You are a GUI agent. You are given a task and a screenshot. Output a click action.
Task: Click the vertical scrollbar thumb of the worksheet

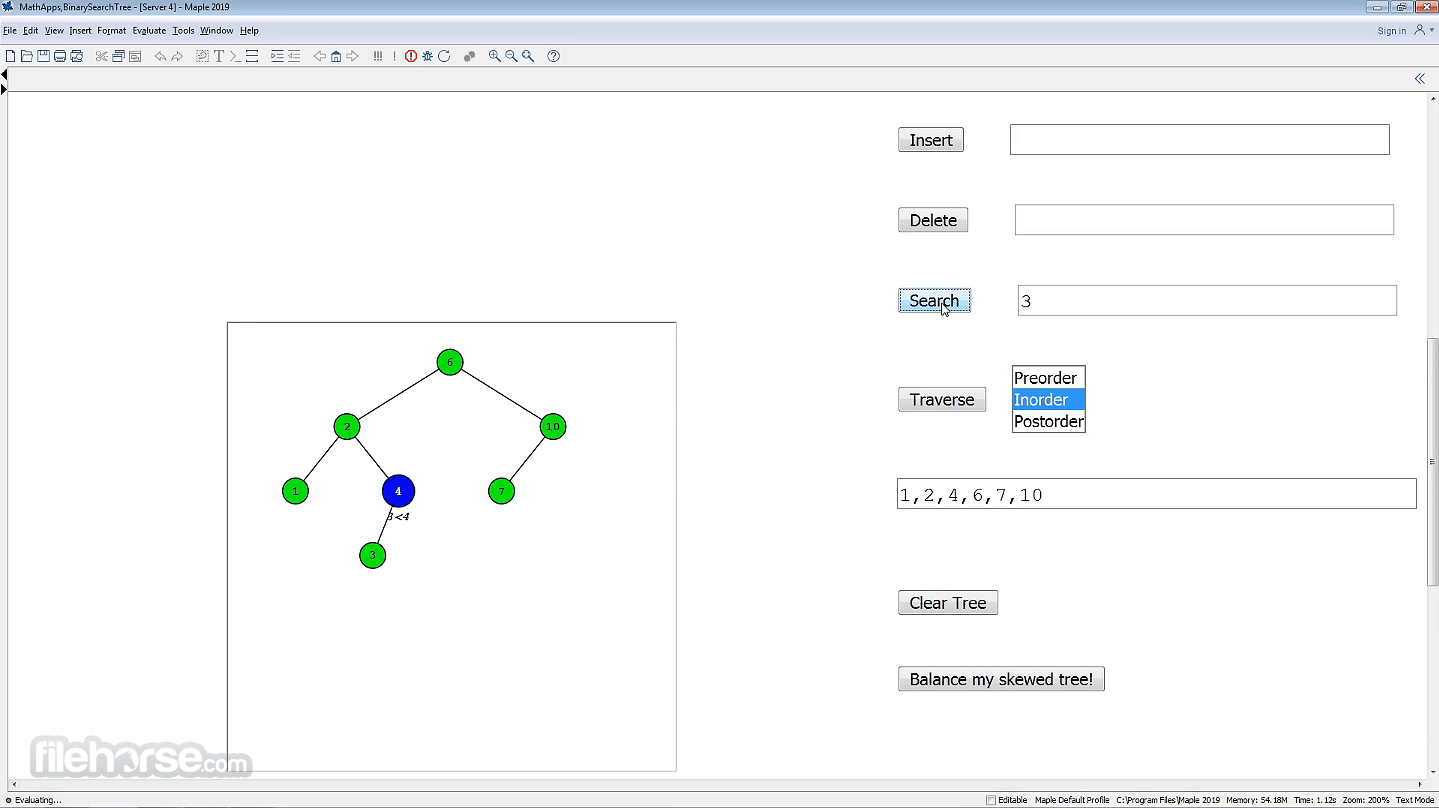coord(1432,462)
